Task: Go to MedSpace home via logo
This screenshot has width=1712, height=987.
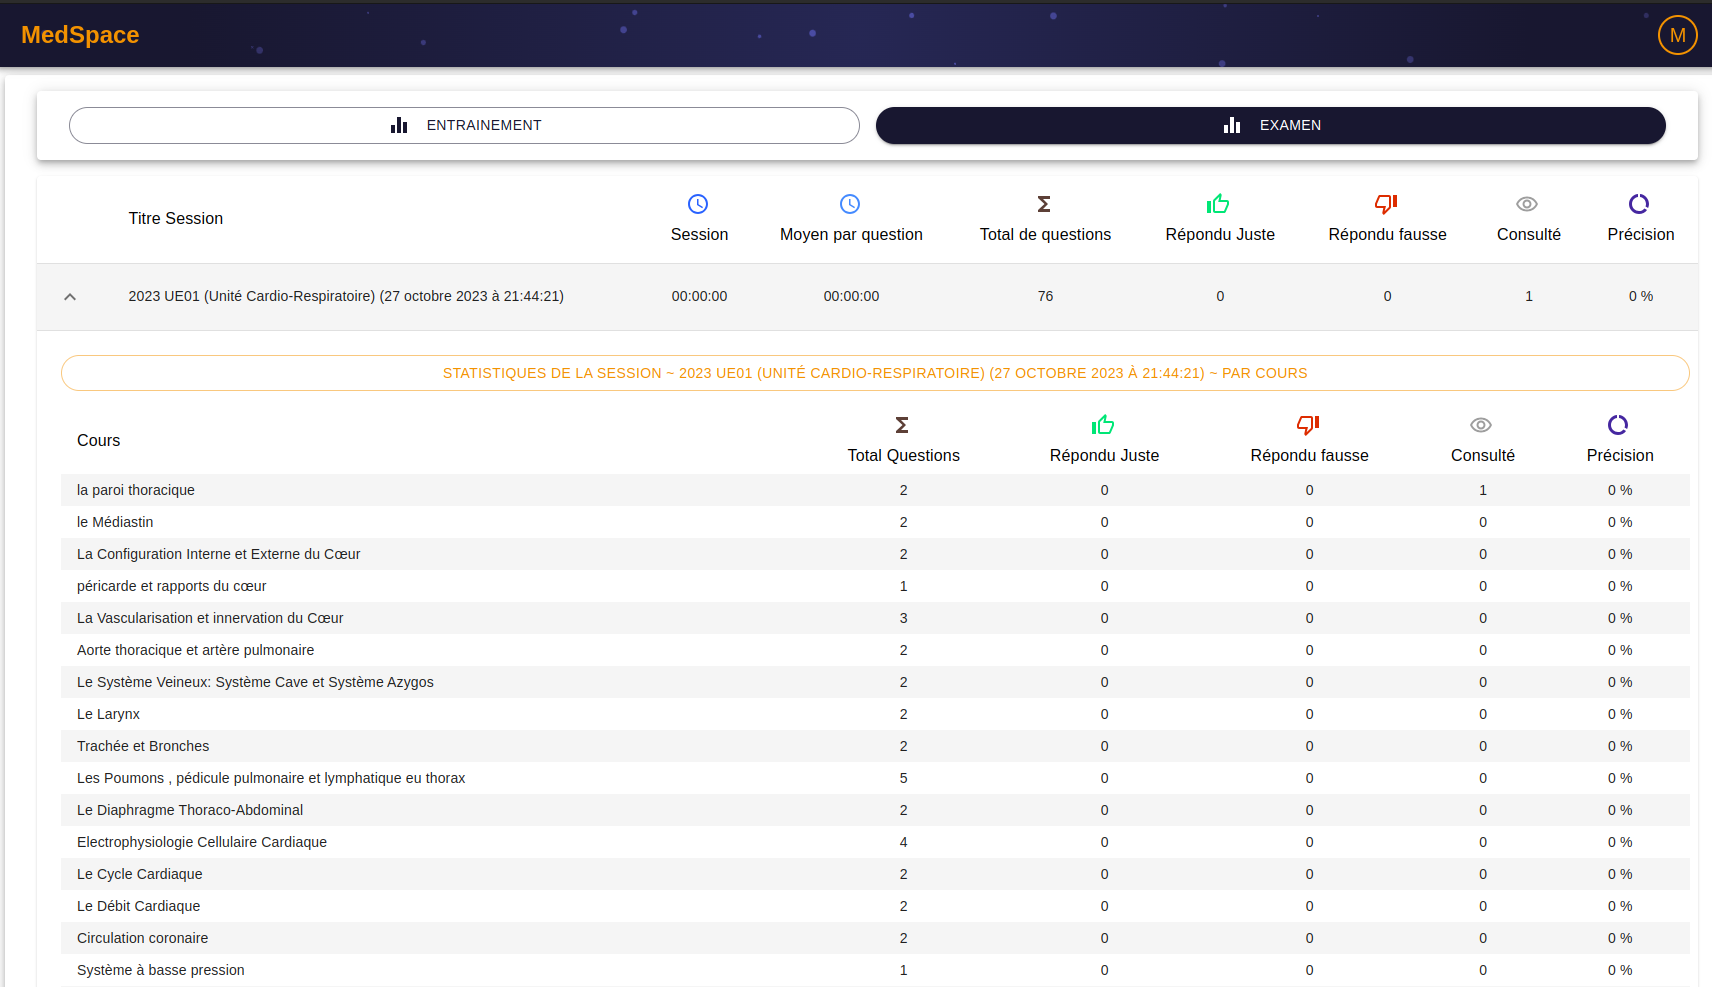Action: point(80,35)
